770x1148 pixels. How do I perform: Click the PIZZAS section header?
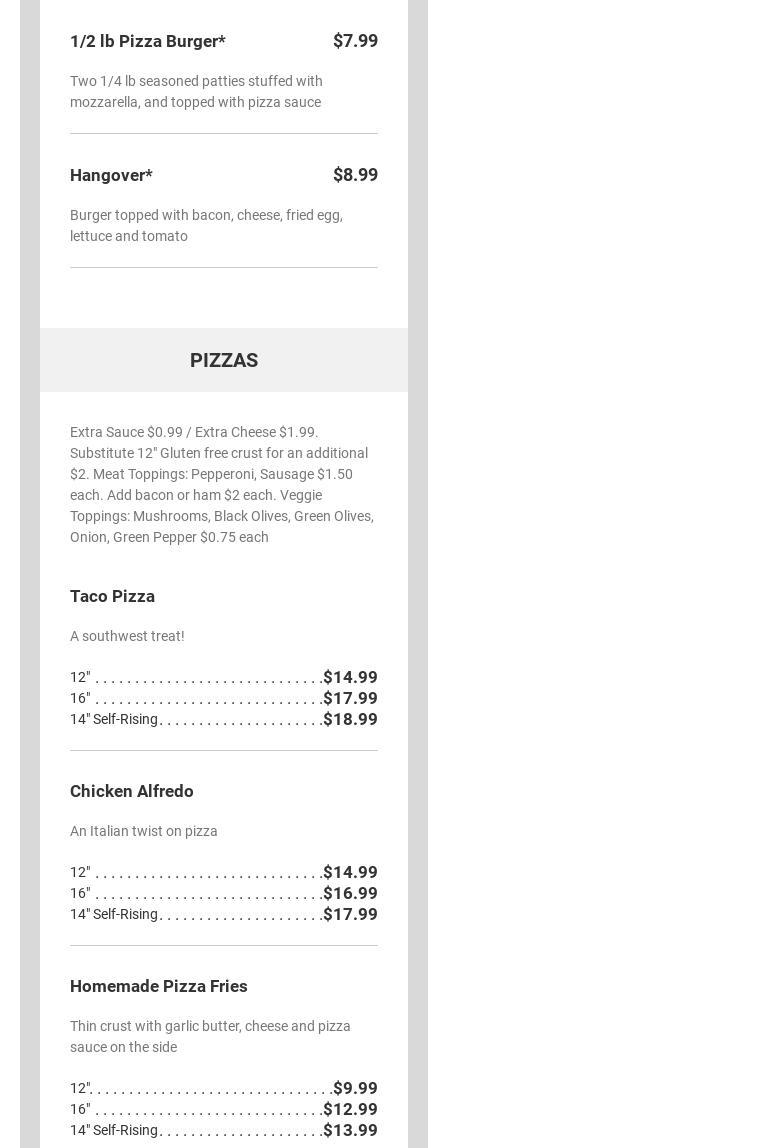(224, 360)
